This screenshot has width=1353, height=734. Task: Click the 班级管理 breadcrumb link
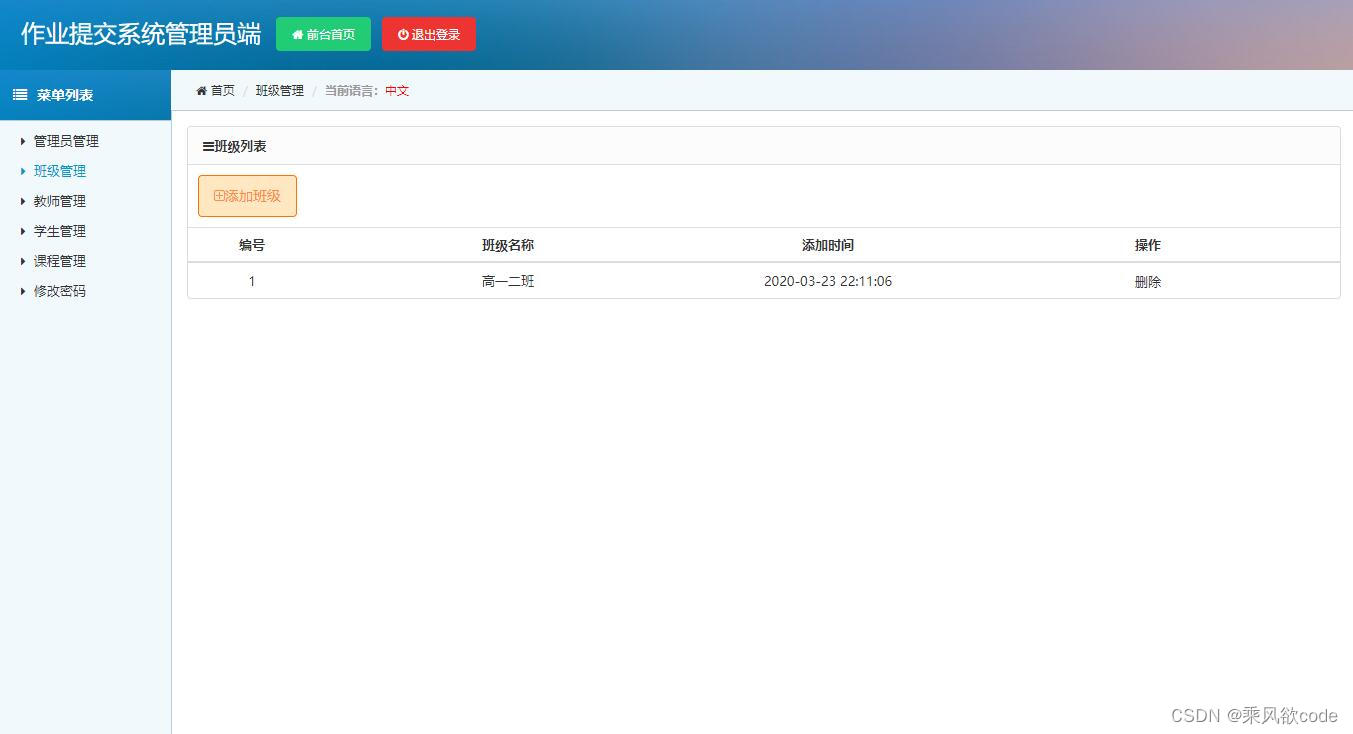pyautogui.click(x=279, y=90)
